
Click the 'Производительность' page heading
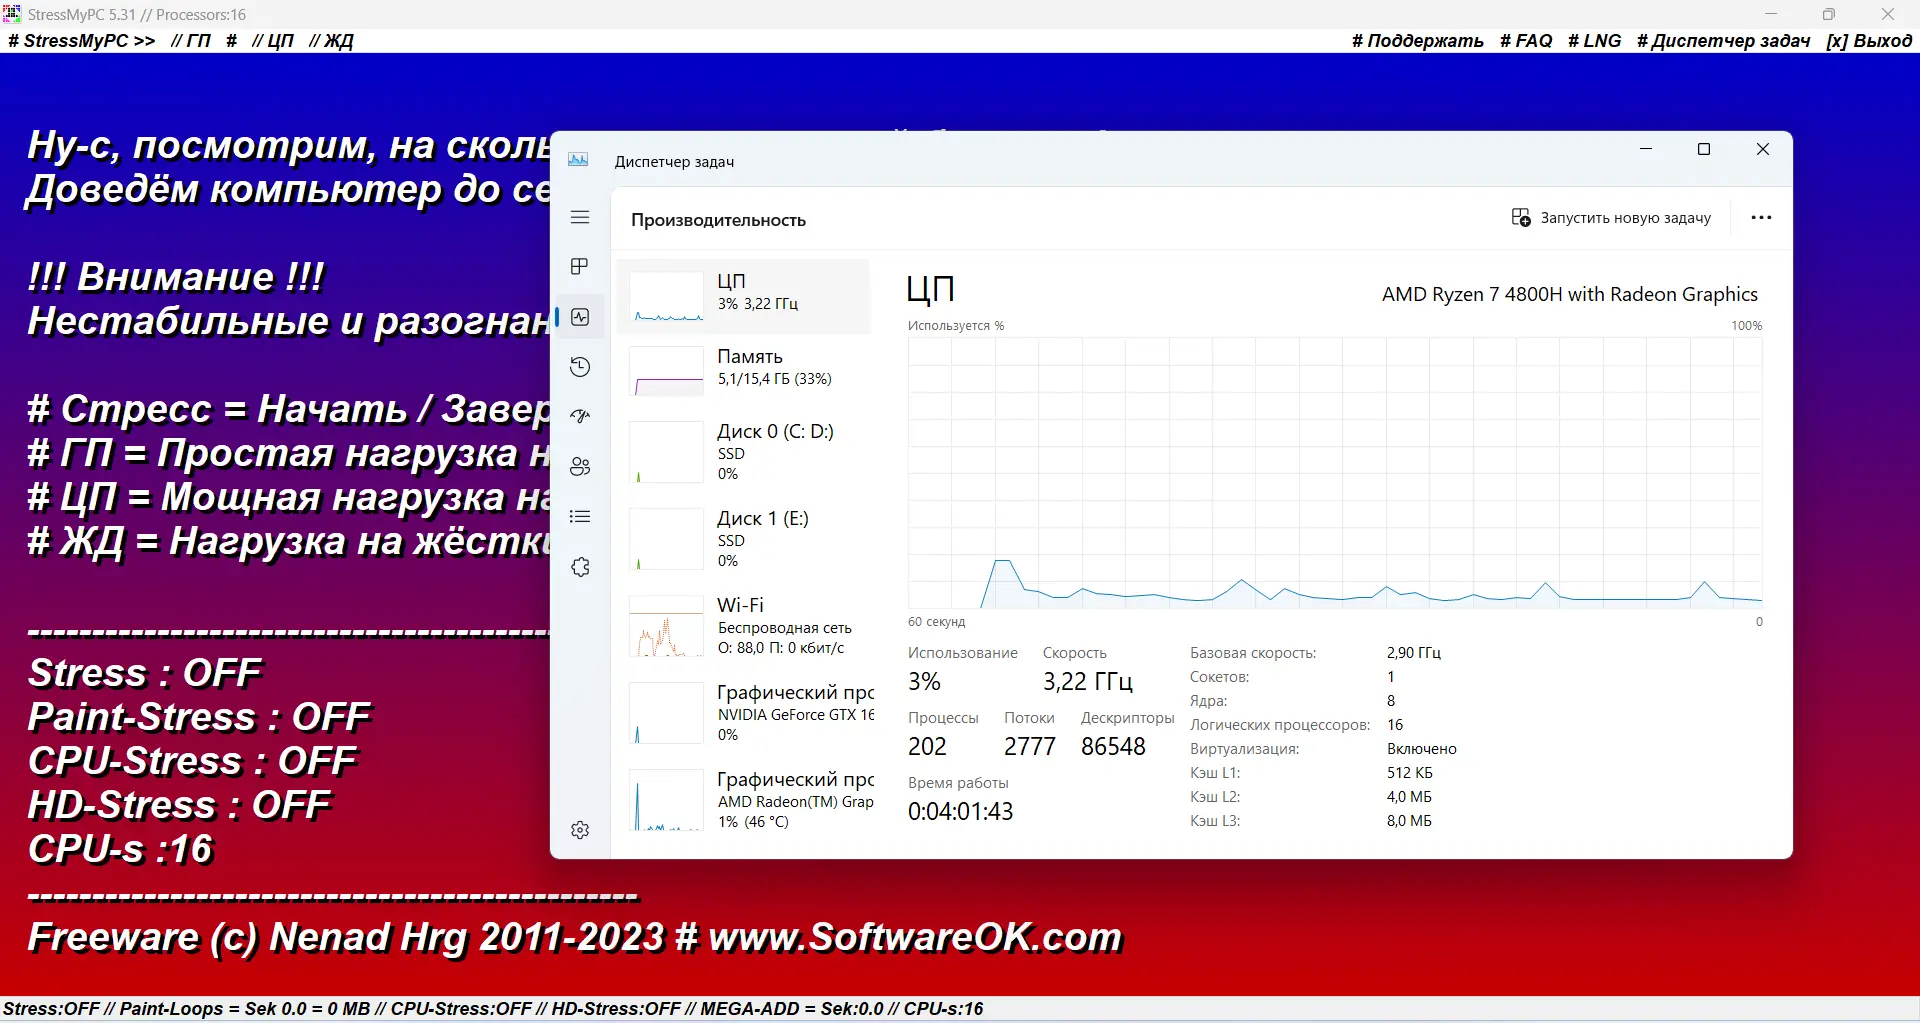pyautogui.click(x=718, y=220)
